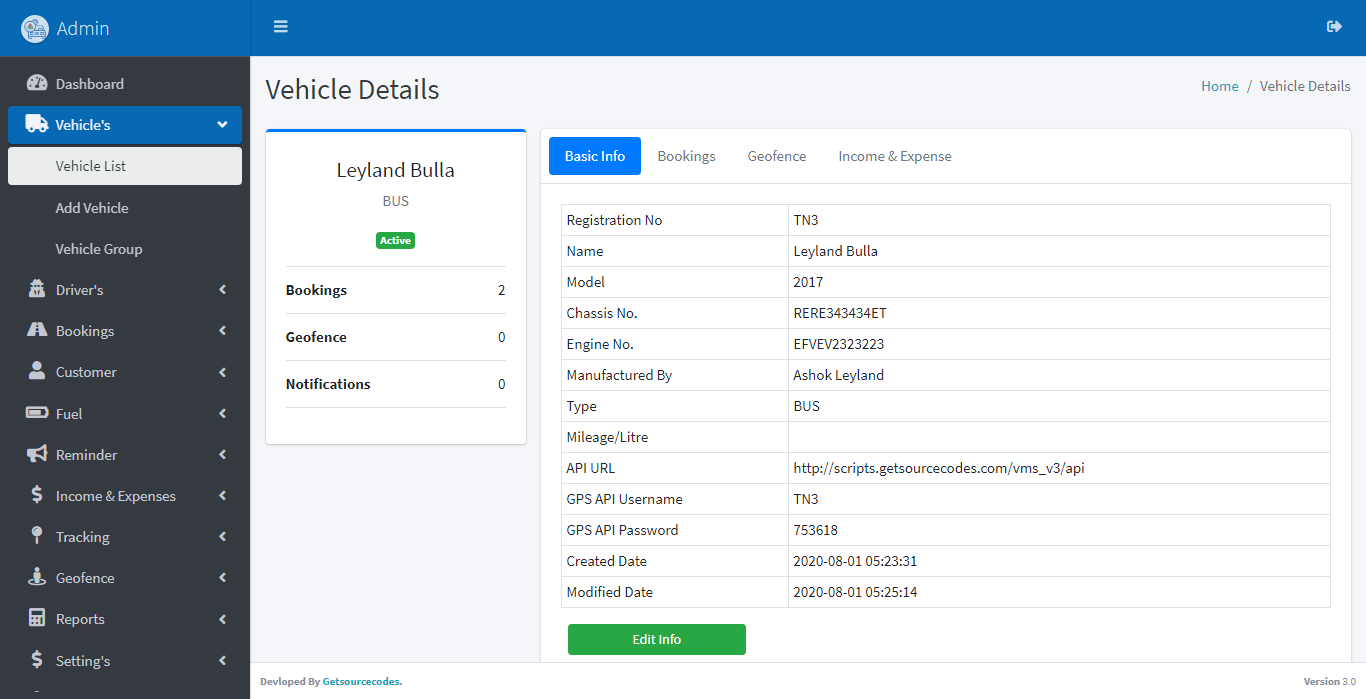Click the Model value 2017
Screen dimensions: 1366x699
click(x=809, y=282)
